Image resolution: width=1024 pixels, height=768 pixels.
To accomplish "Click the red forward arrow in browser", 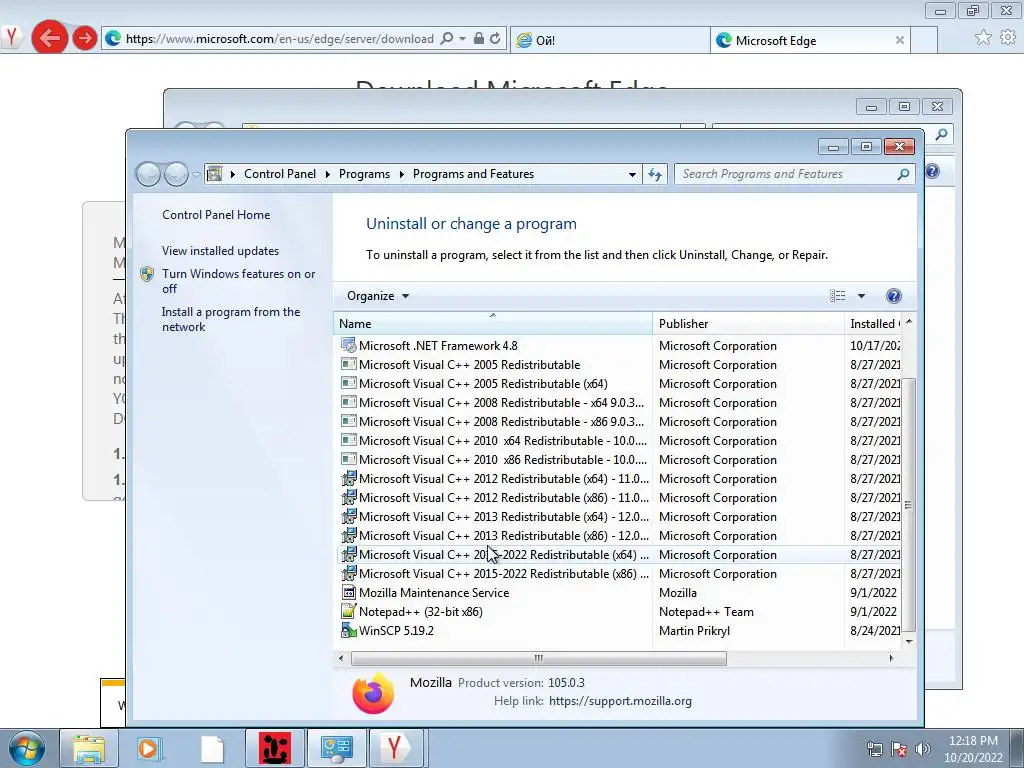I will [x=84, y=38].
